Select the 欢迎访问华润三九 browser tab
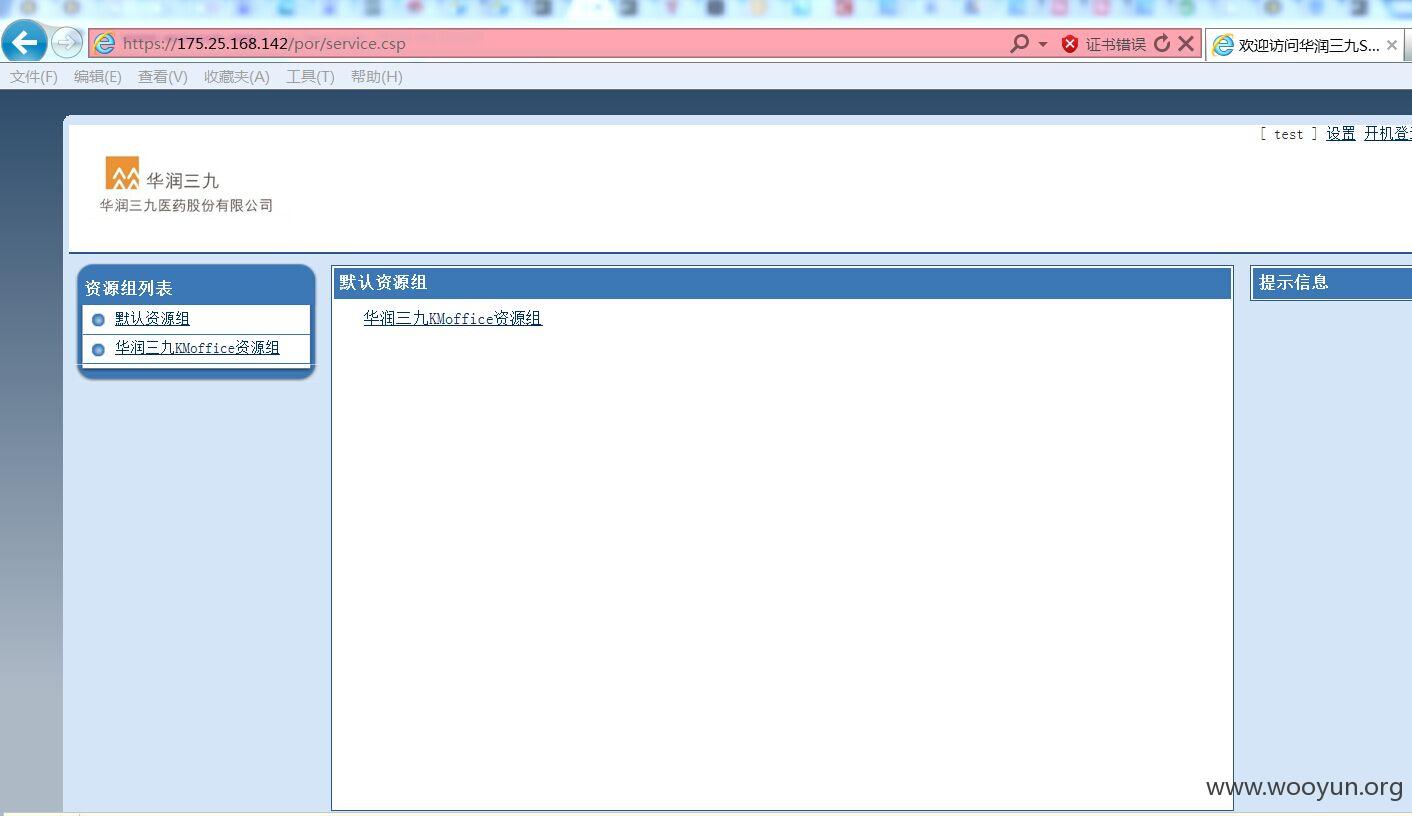The height and width of the screenshot is (816, 1412). [1305, 45]
